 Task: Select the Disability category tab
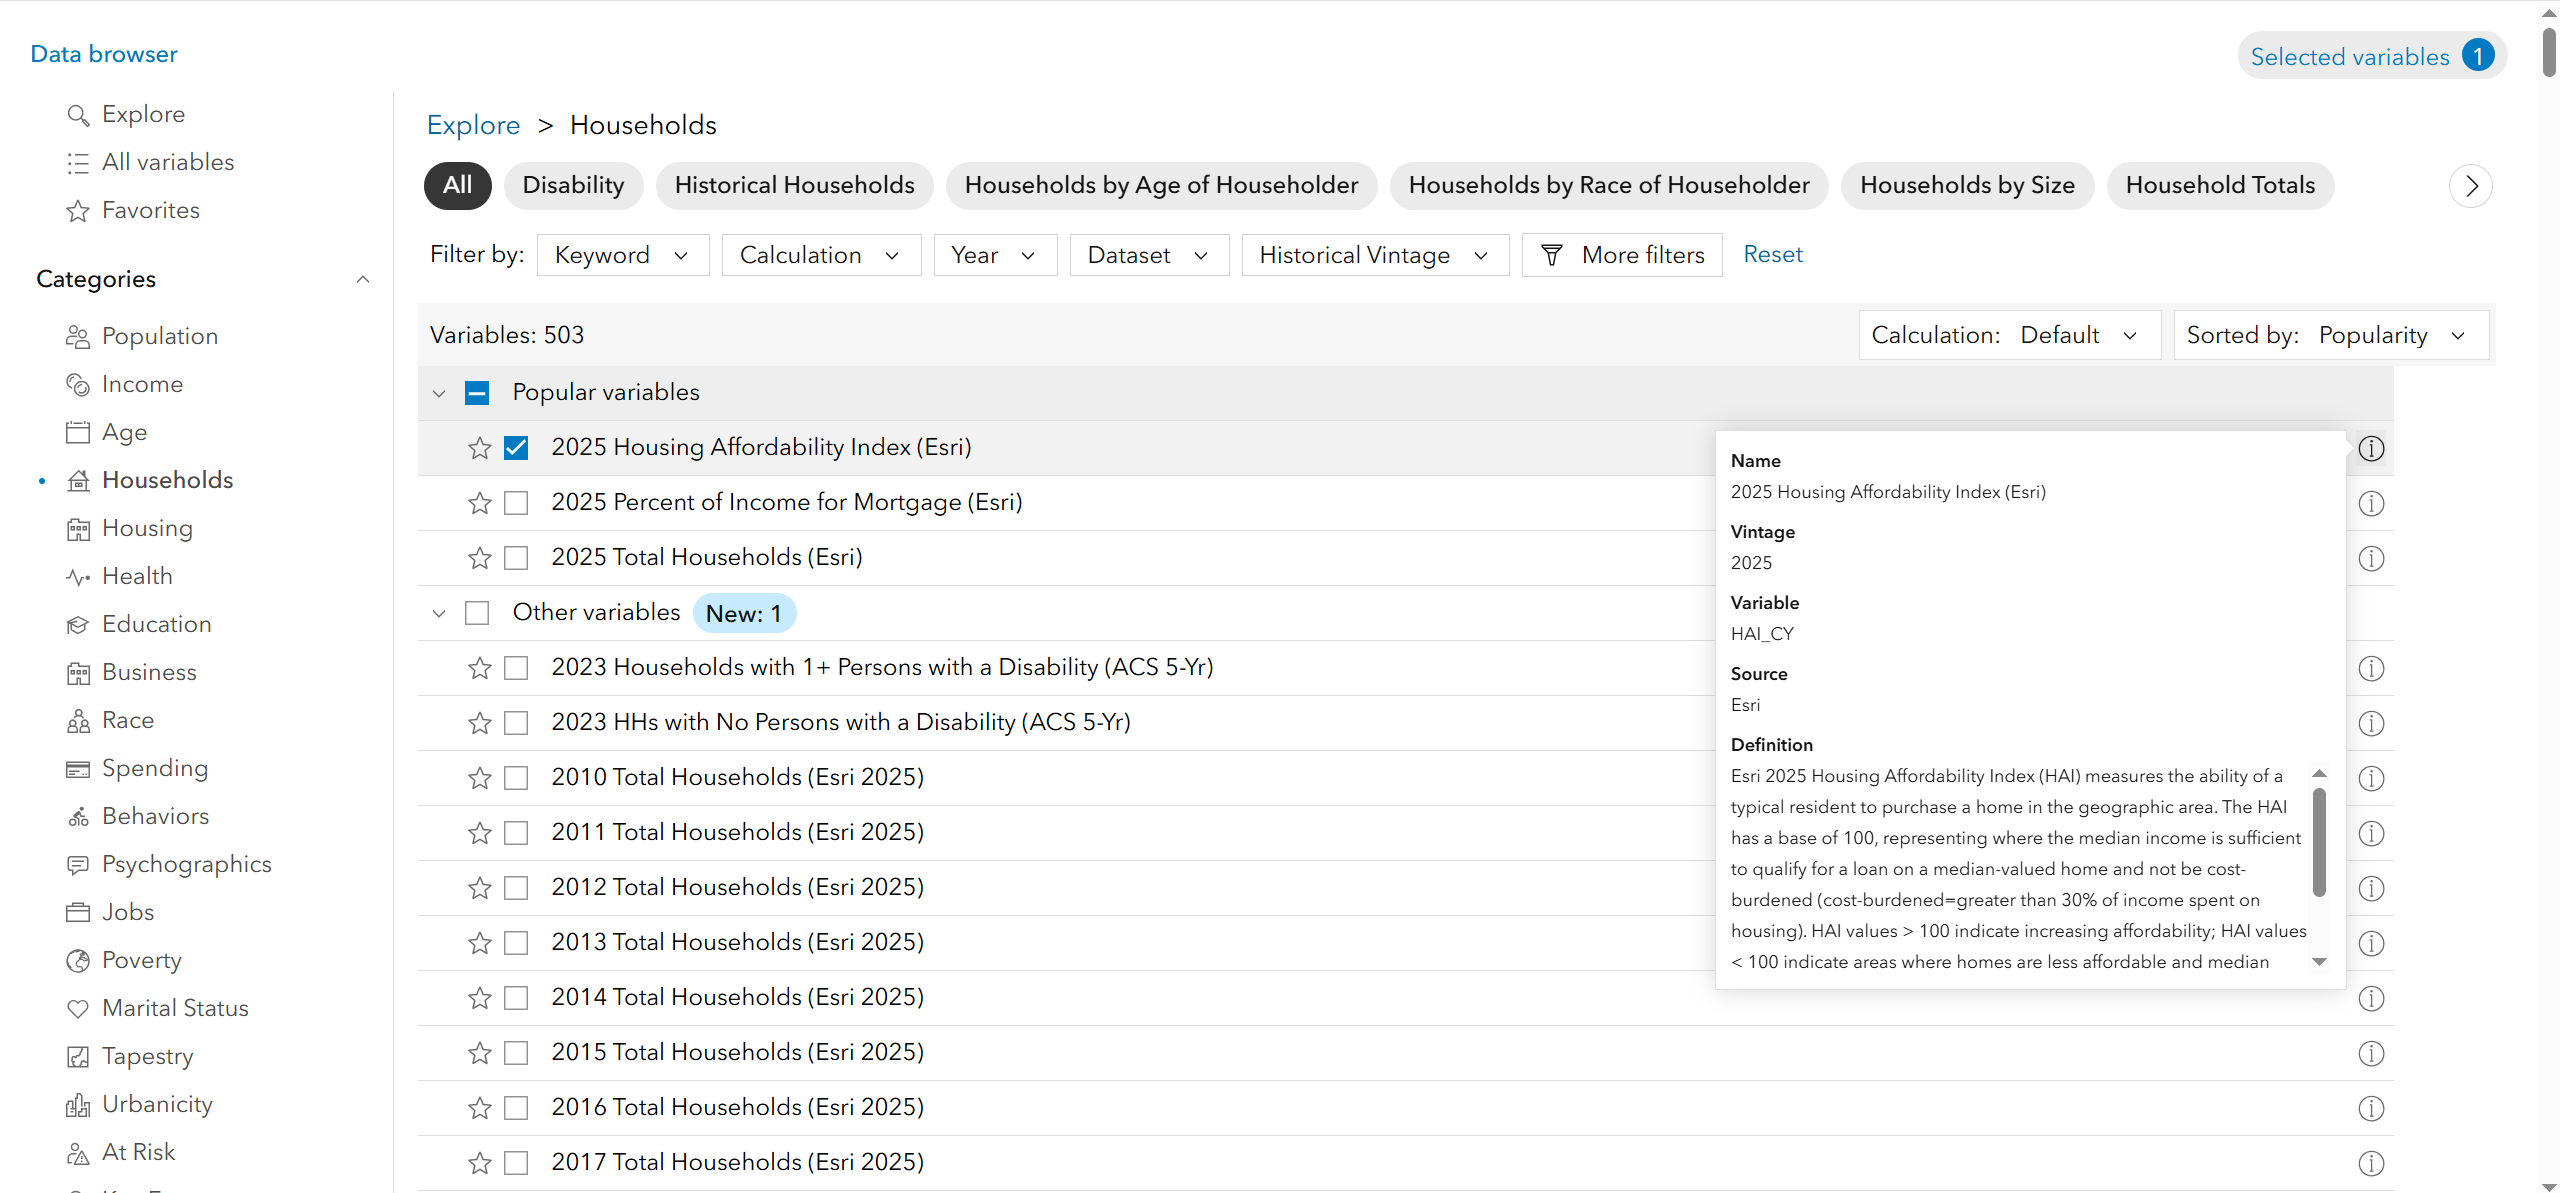tap(573, 186)
